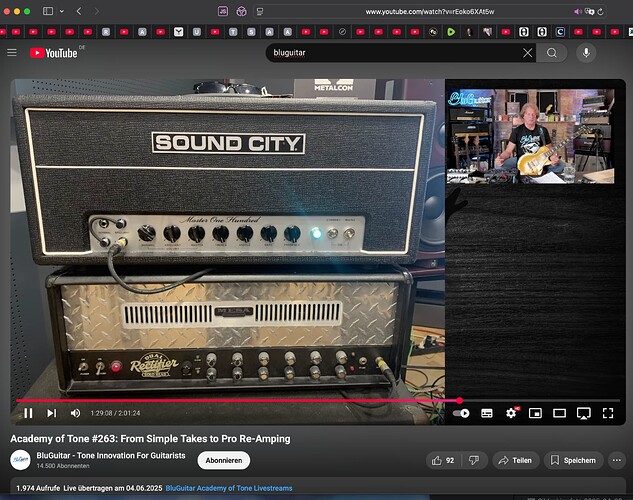
Task: Open more actions three-dot menu
Action: [x=617, y=460]
